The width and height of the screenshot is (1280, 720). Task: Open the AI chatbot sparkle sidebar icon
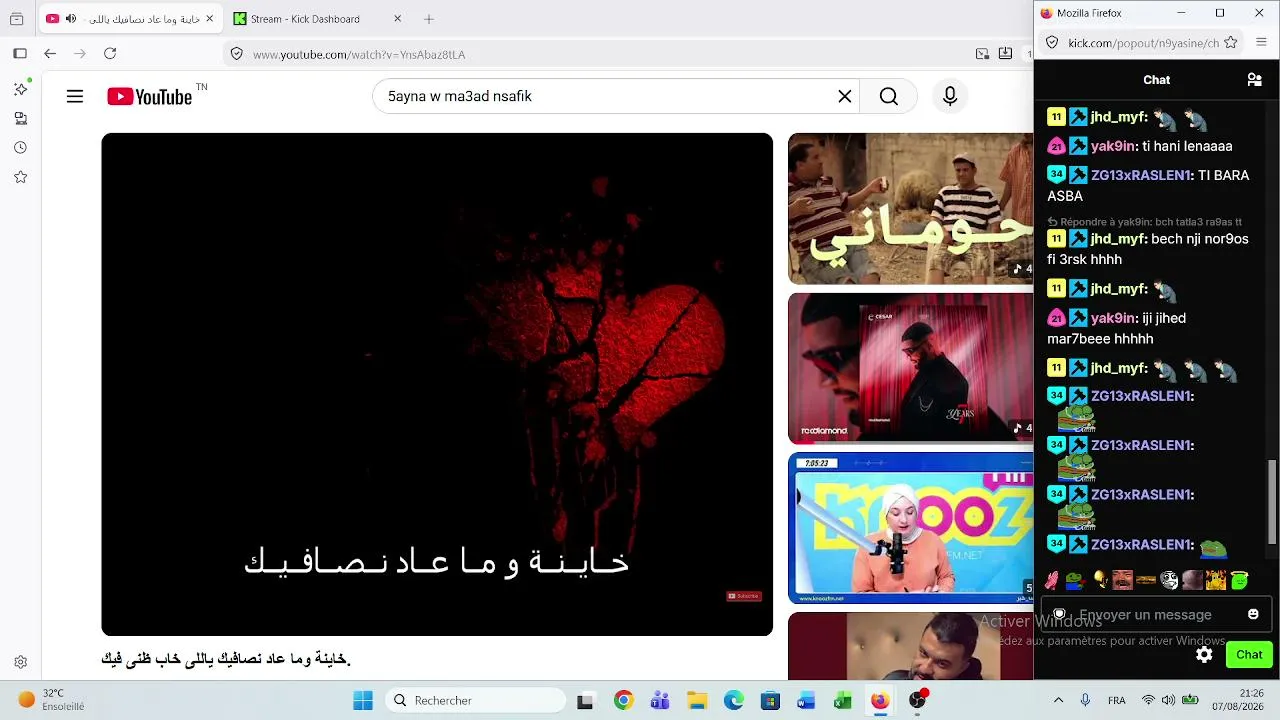pos(20,89)
